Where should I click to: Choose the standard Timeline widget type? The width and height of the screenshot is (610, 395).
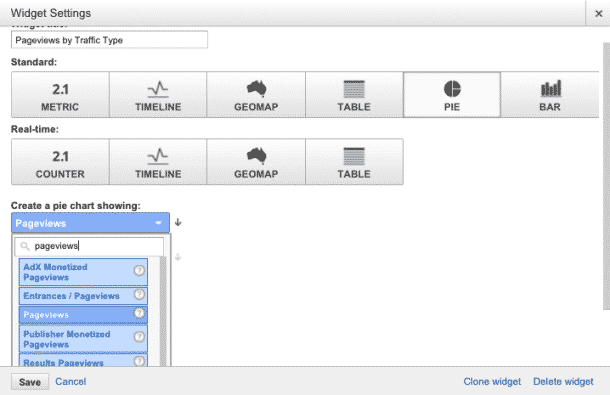[158, 95]
